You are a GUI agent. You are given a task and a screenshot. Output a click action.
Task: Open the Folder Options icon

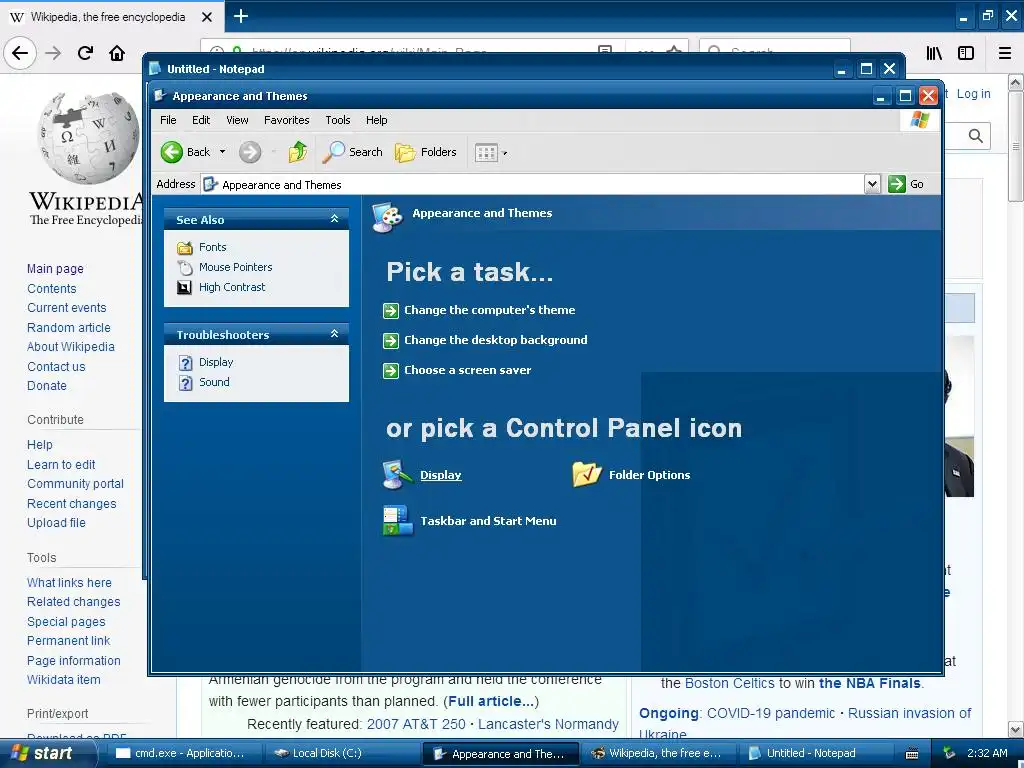(x=586, y=474)
